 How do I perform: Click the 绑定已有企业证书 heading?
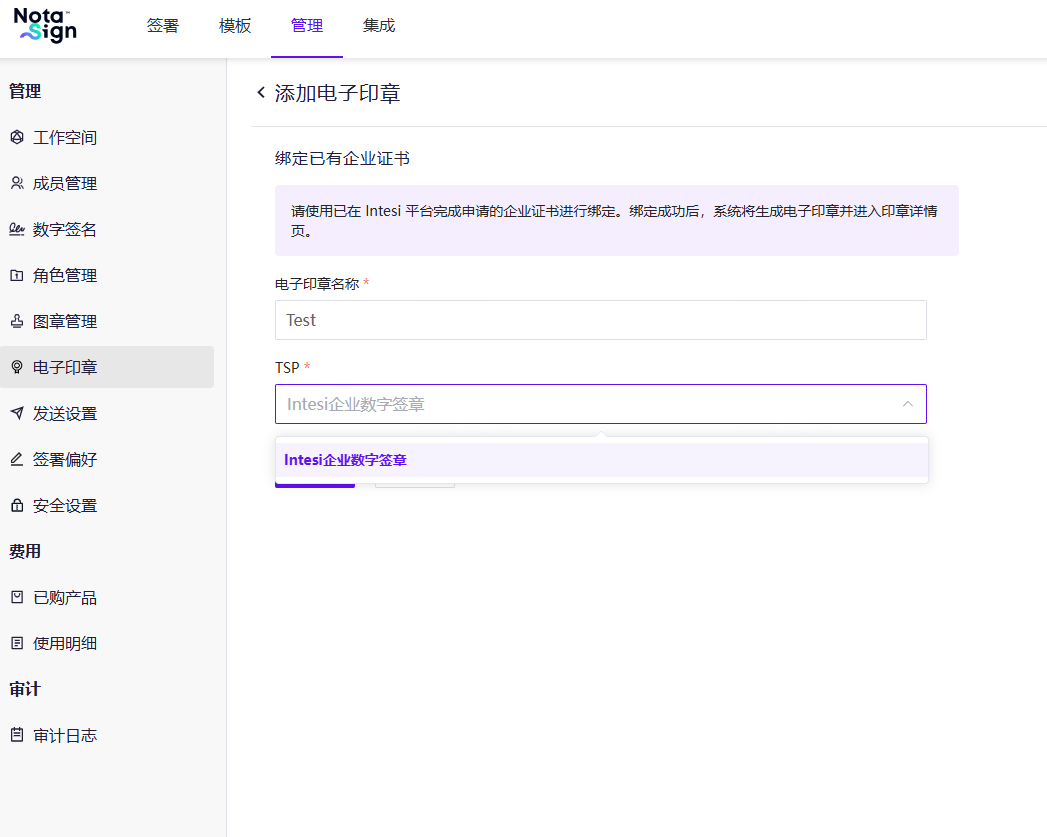[342, 159]
